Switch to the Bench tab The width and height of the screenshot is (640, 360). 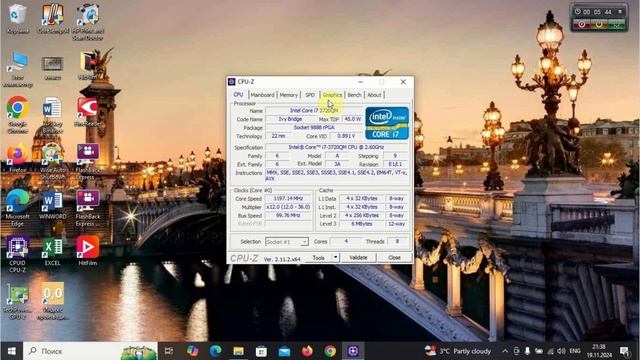click(354, 95)
